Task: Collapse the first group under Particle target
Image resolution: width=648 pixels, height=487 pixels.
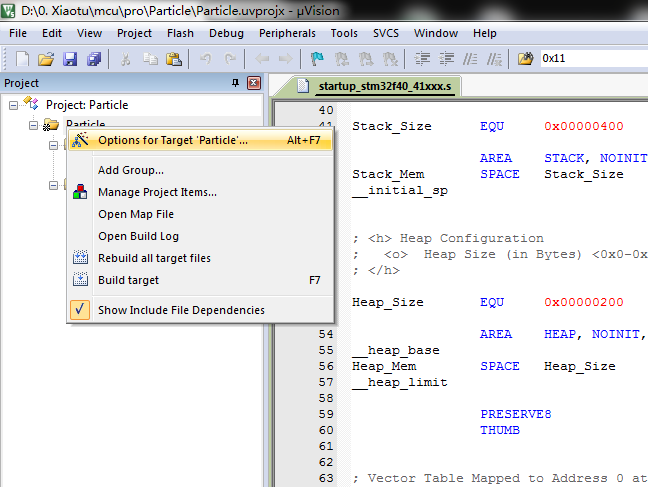Action: [53, 146]
